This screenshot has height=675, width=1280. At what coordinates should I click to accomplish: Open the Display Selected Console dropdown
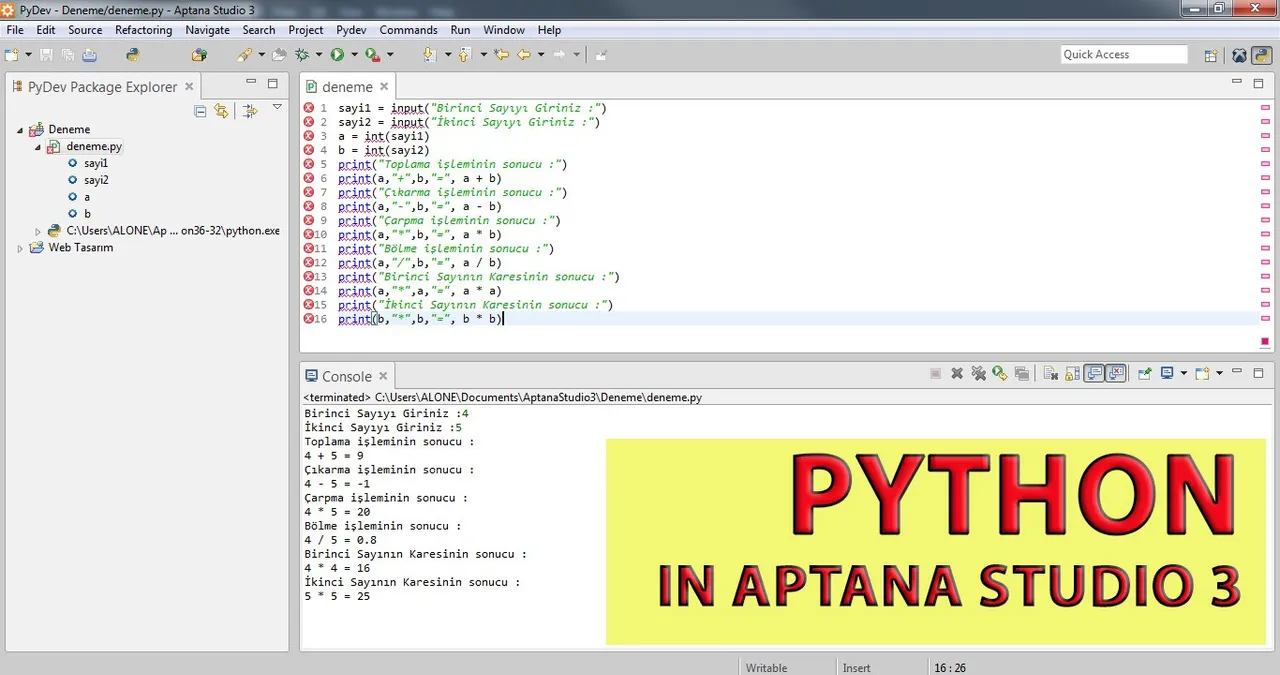1184,373
